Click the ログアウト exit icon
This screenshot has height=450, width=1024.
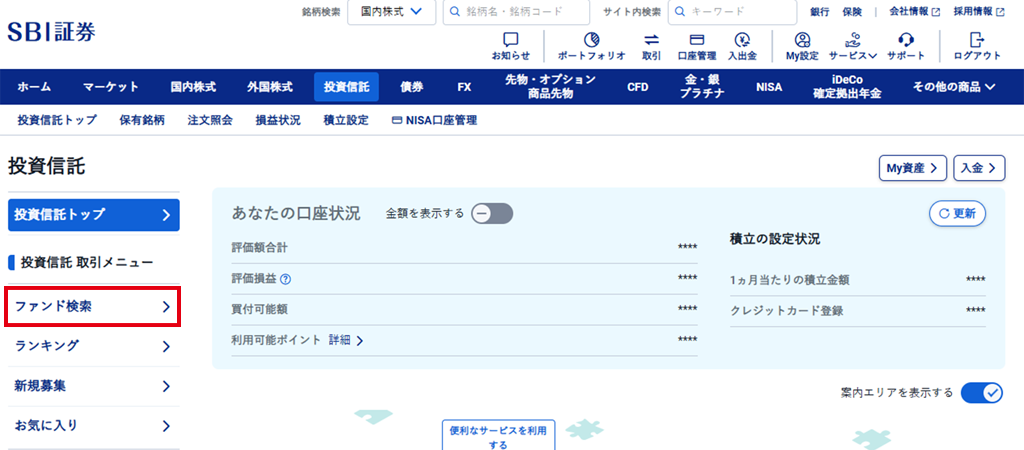tap(977, 39)
